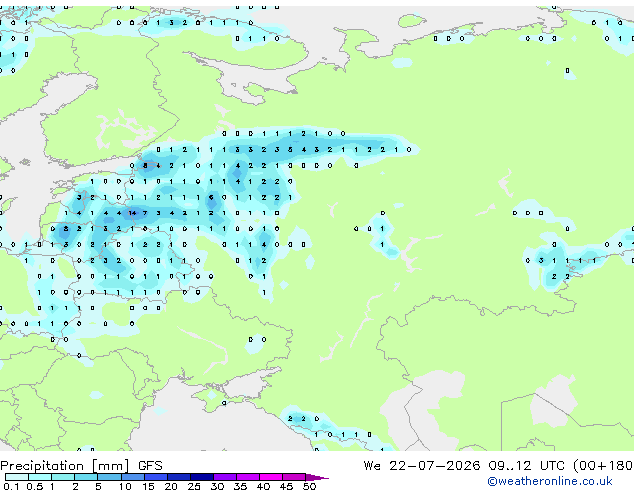Click the "(00+180" forecast offset text

tap(603, 466)
